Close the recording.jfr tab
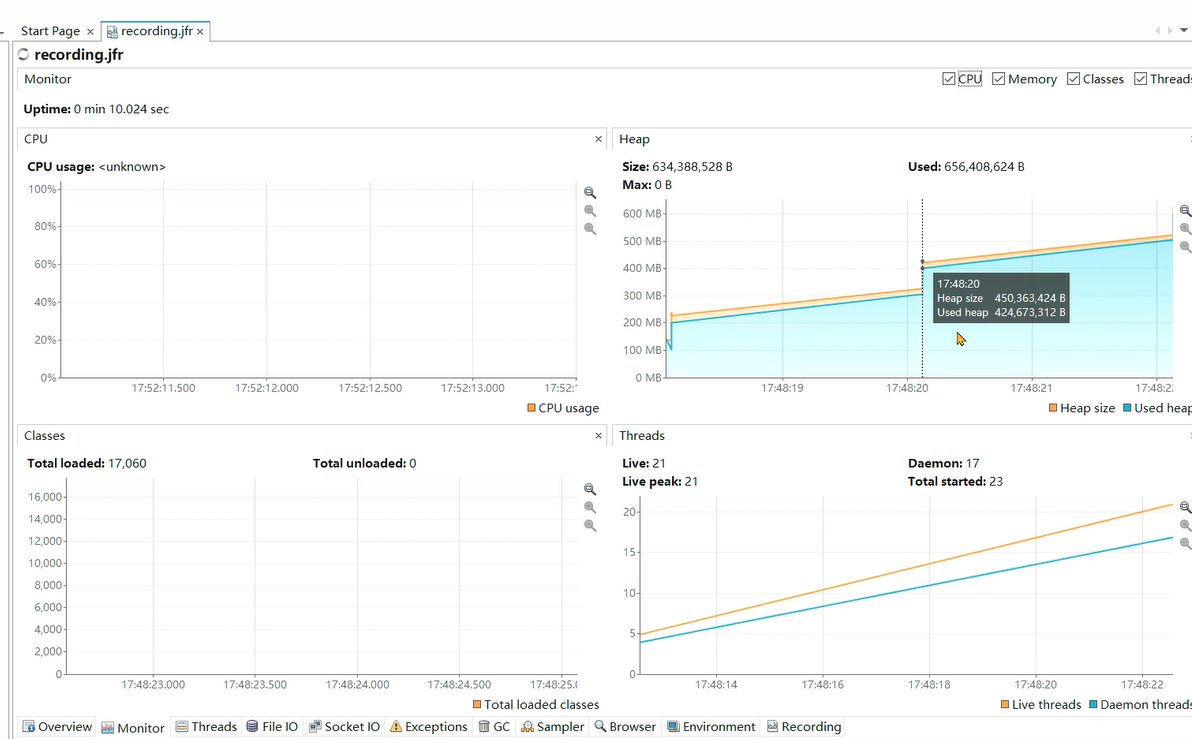 click(200, 32)
